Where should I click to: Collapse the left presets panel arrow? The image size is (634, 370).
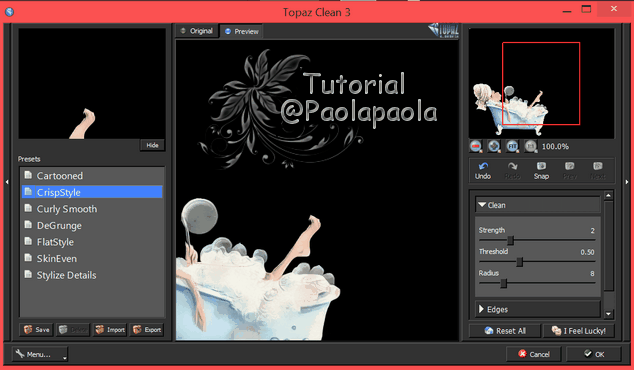click(7, 182)
